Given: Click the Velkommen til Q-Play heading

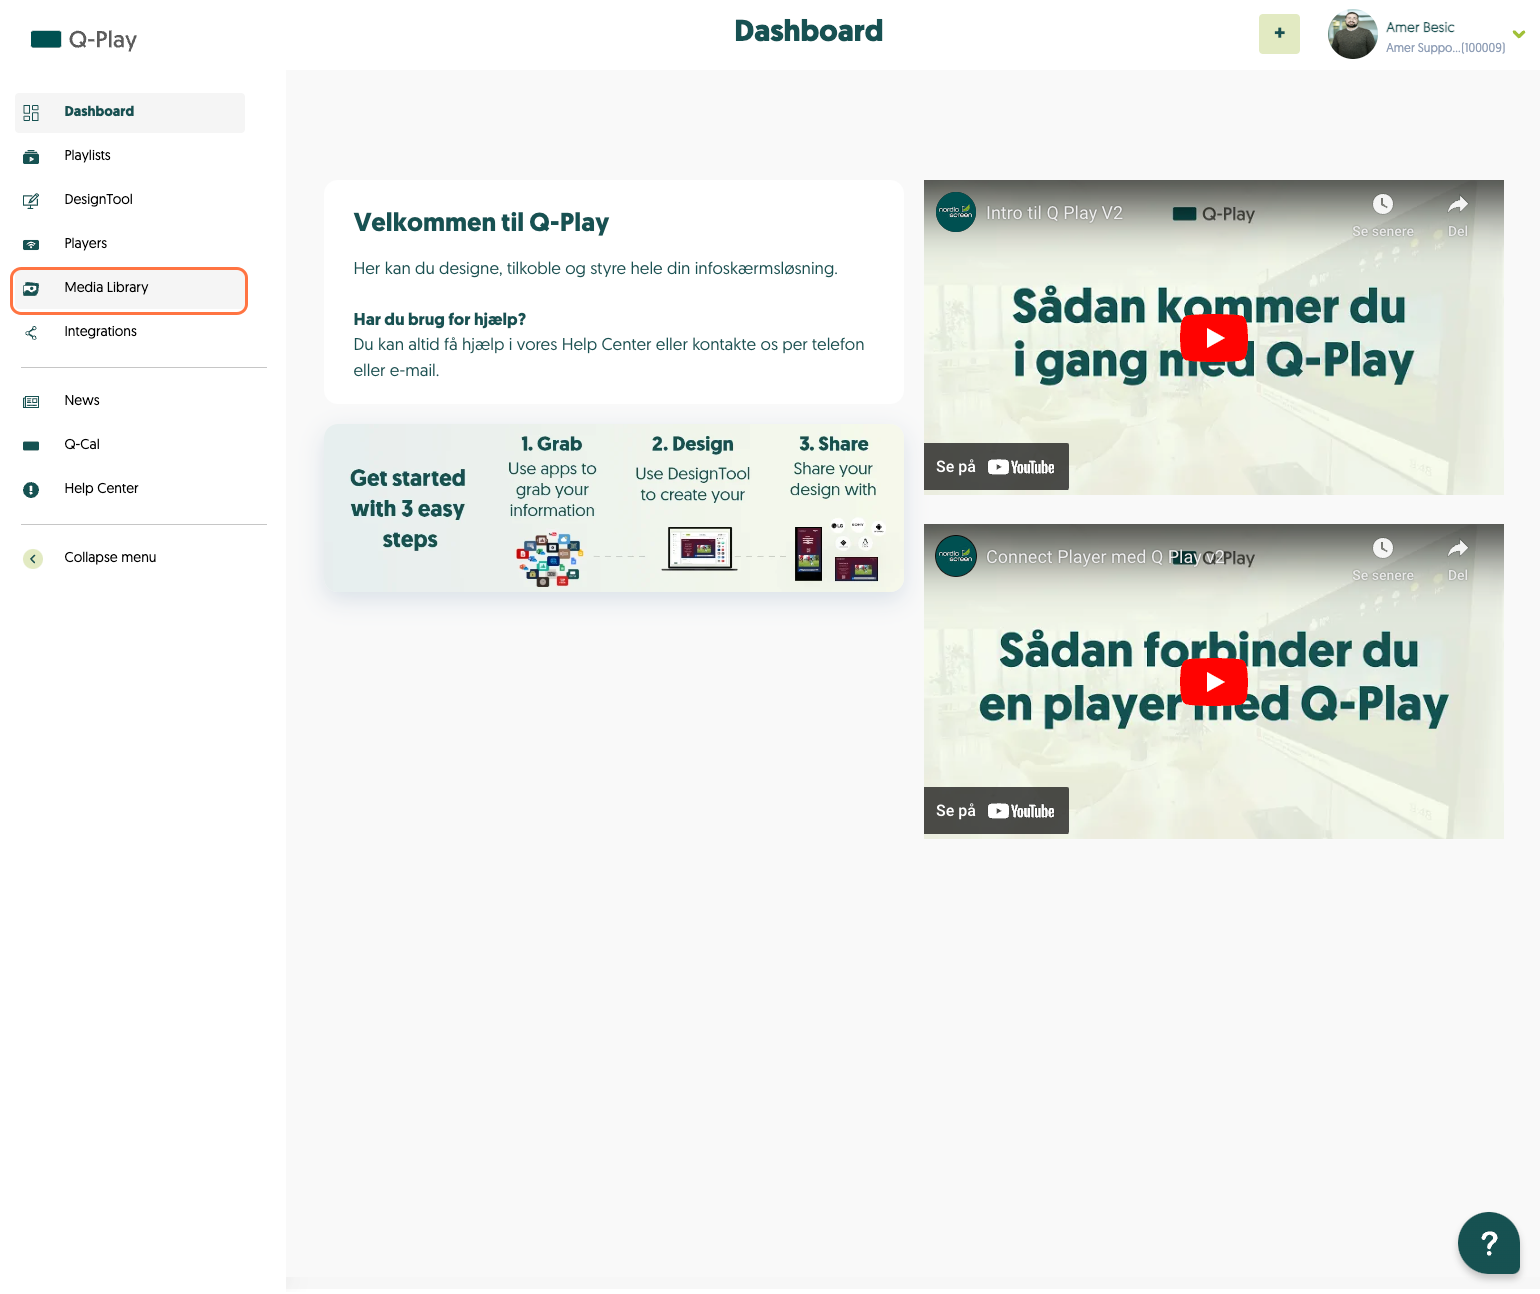Looking at the screenshot, I should (481, 223).
